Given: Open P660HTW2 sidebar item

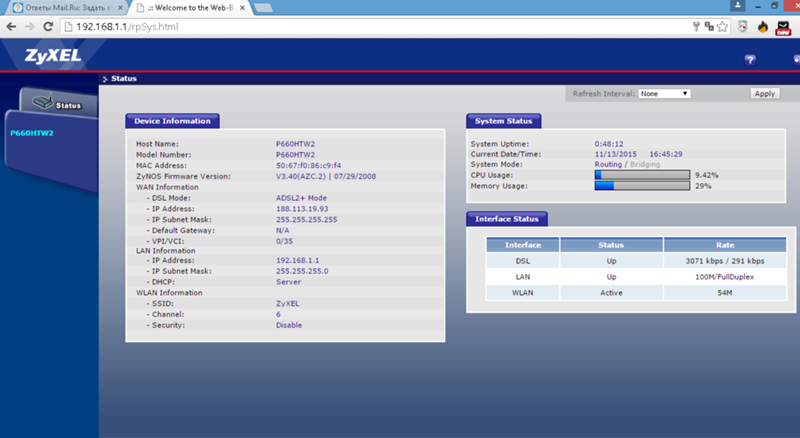Looking at the screenshot, I should (32, 133).
